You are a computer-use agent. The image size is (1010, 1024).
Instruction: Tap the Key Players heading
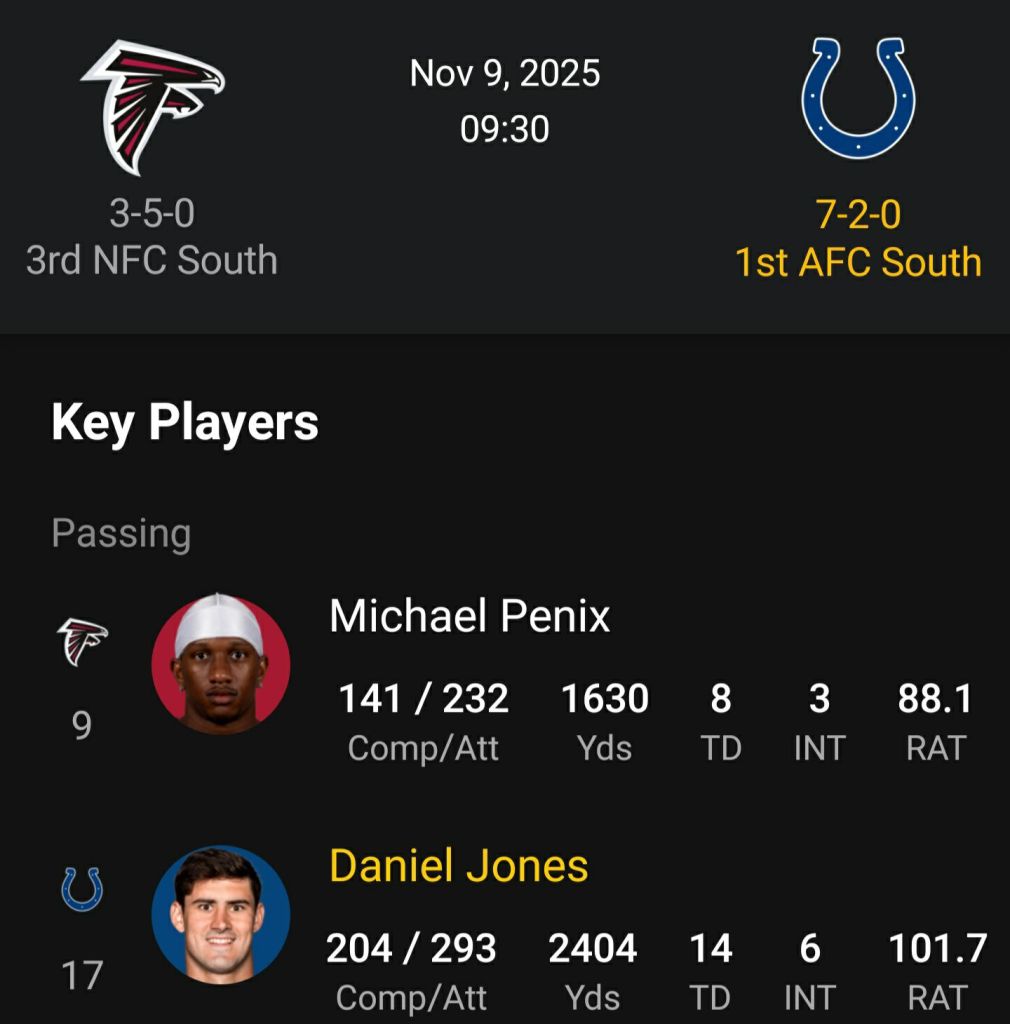click(185, 422)
